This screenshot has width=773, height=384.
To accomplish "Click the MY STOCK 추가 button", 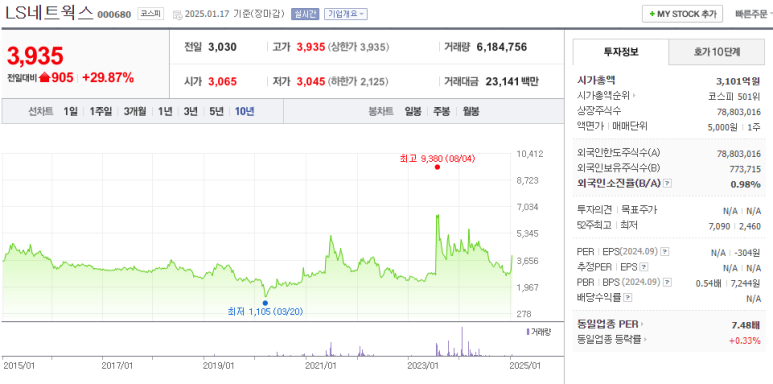I will point(682,14).
